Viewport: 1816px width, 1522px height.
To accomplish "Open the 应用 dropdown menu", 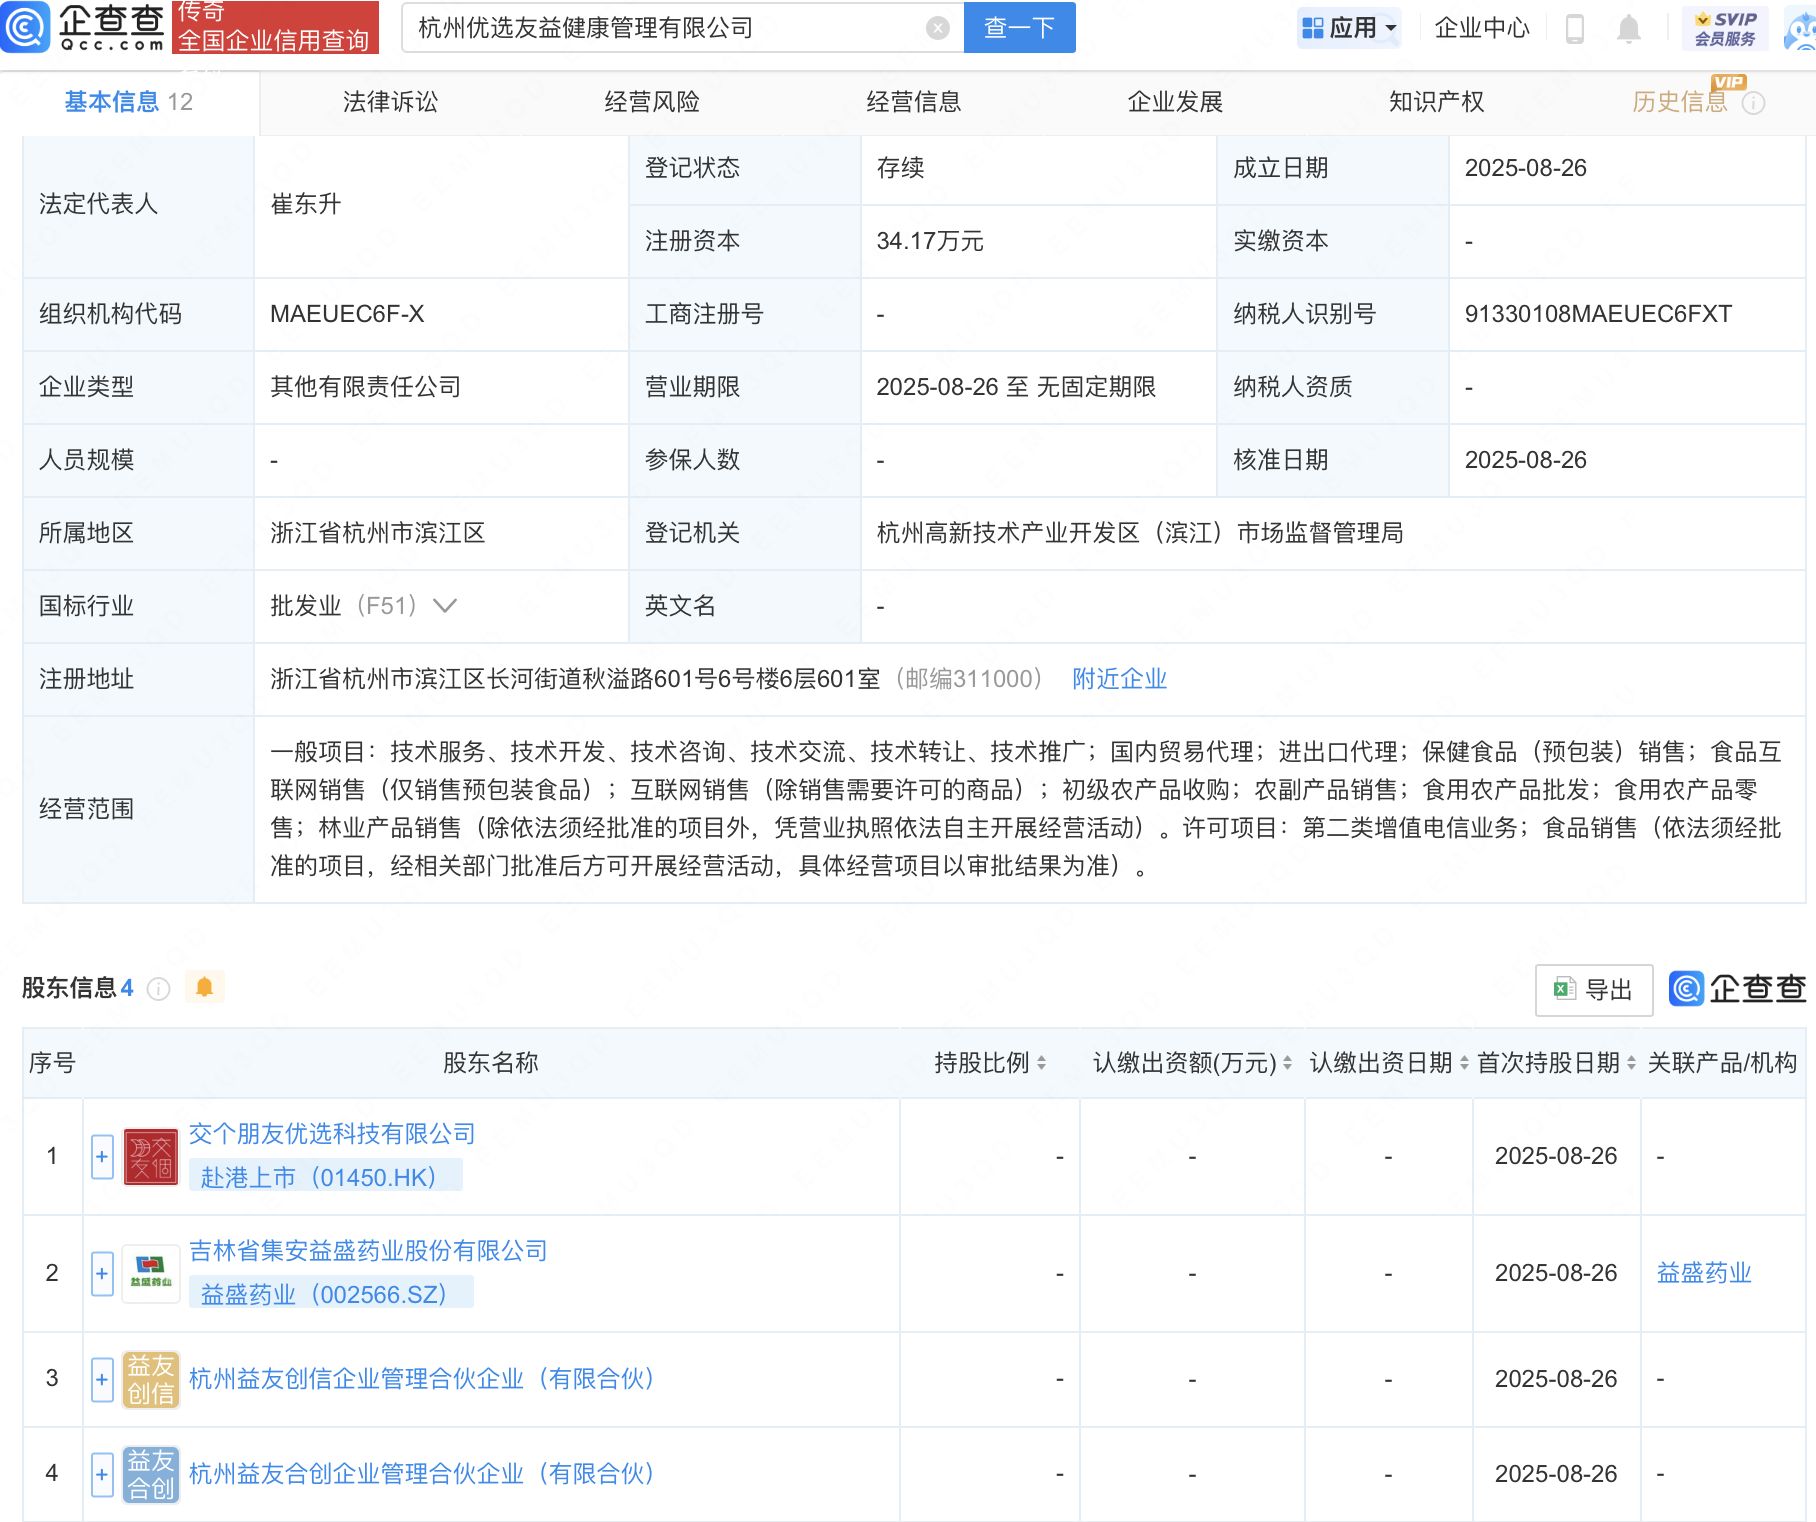I will (x=1349, y=28).
